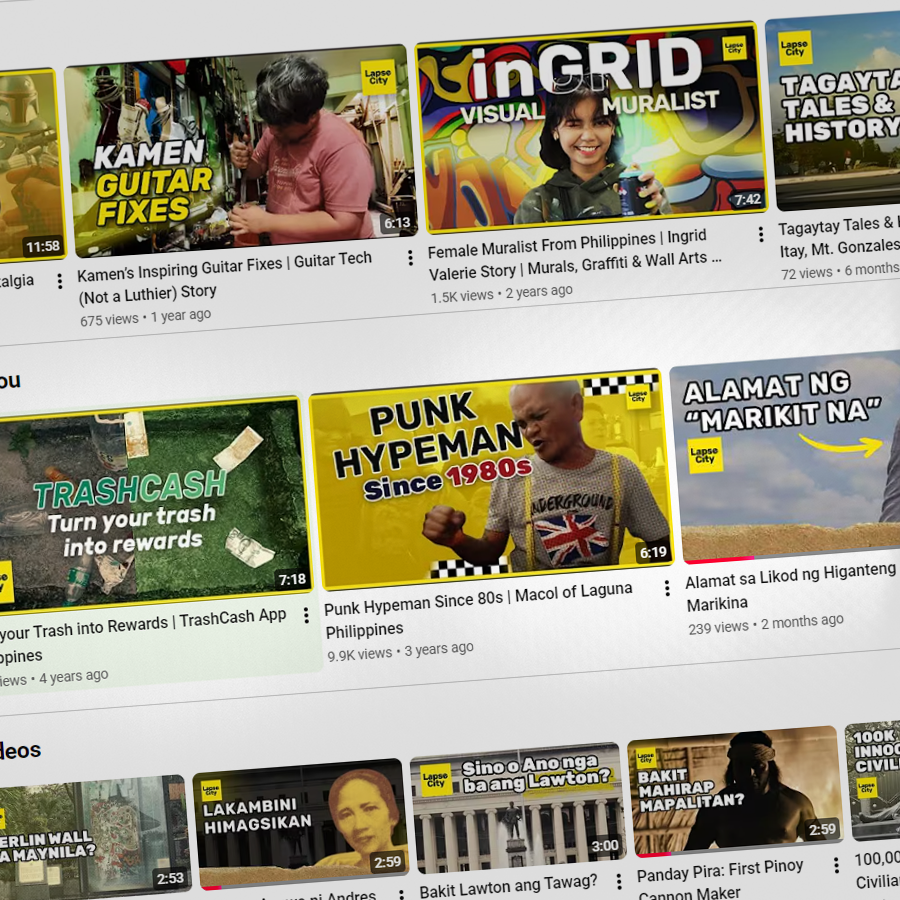
Task: Open the Boba Fett helmet thumbnail with 11:58 duration
Action: click(x=32, y=166)
